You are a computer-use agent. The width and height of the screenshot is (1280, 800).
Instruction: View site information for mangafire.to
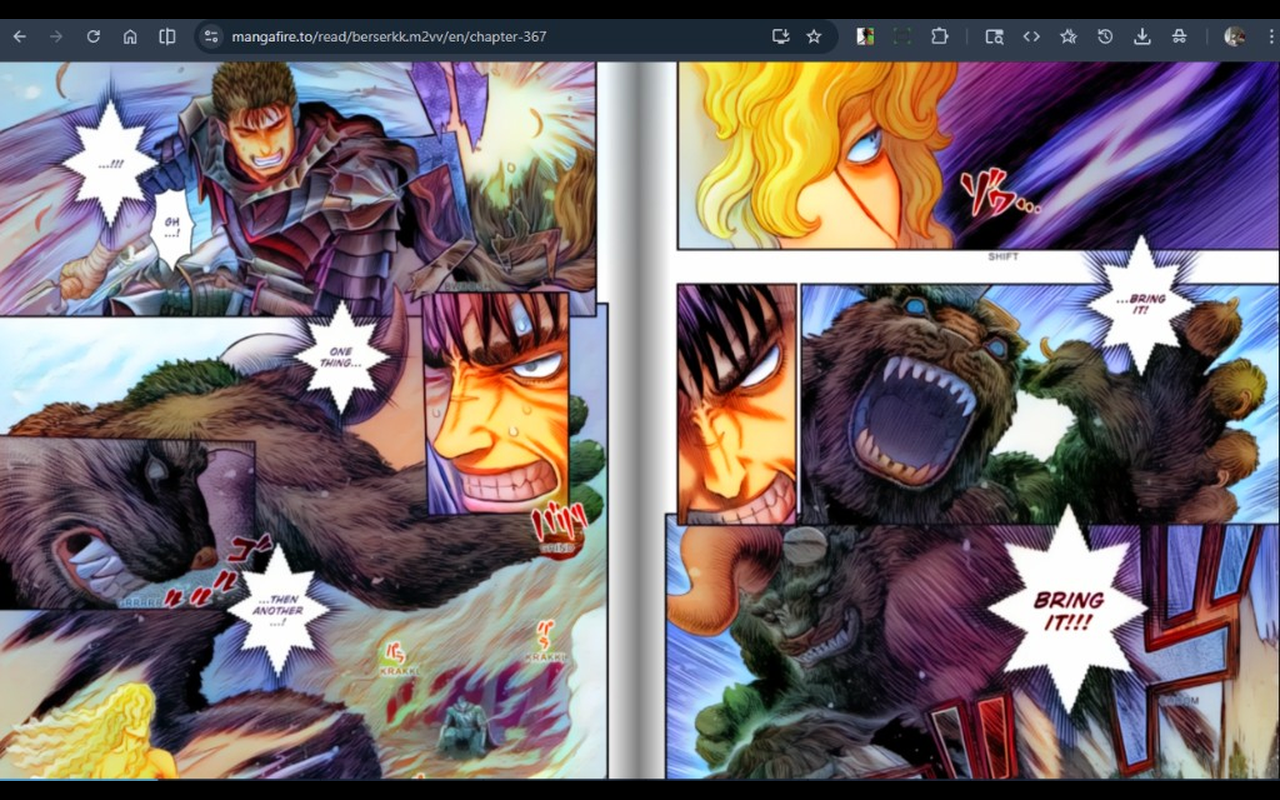pyautogui.click(x=211, y=36)
